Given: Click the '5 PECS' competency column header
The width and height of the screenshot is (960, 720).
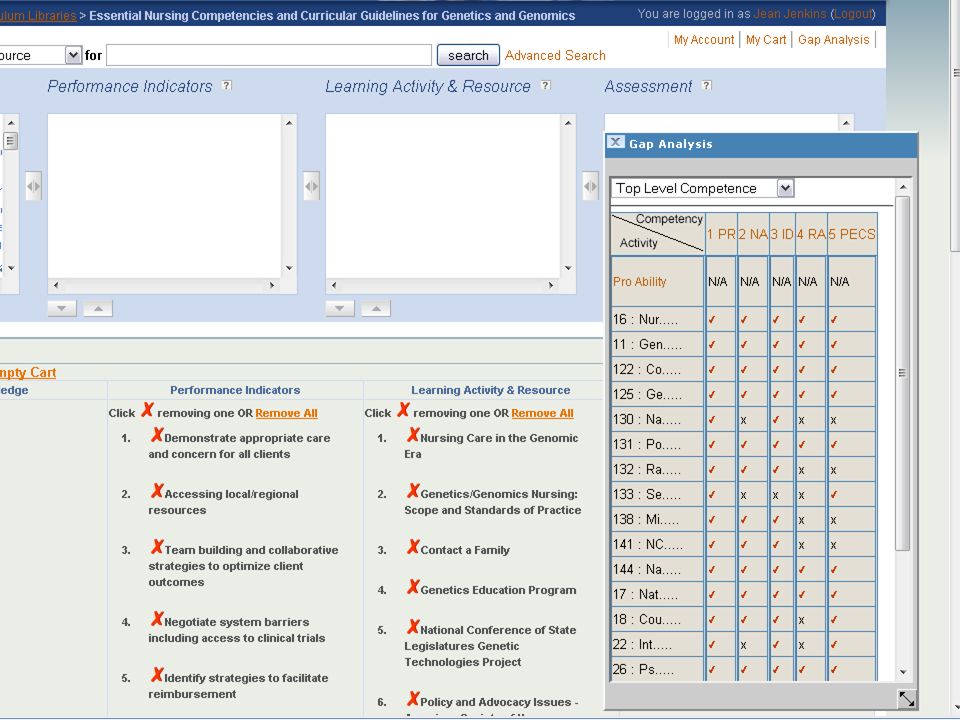Looking at the screenshot, I should [x=852, y=234].
